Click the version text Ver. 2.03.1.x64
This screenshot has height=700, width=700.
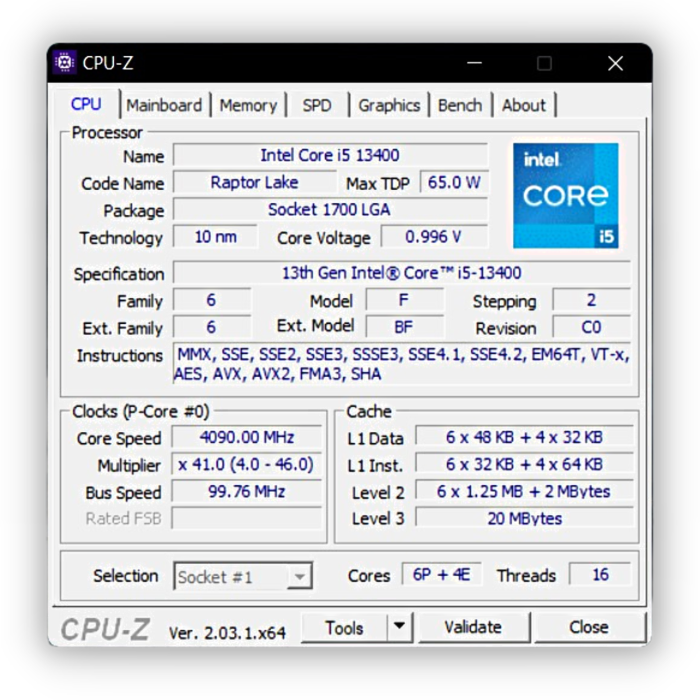pos(227,633)
